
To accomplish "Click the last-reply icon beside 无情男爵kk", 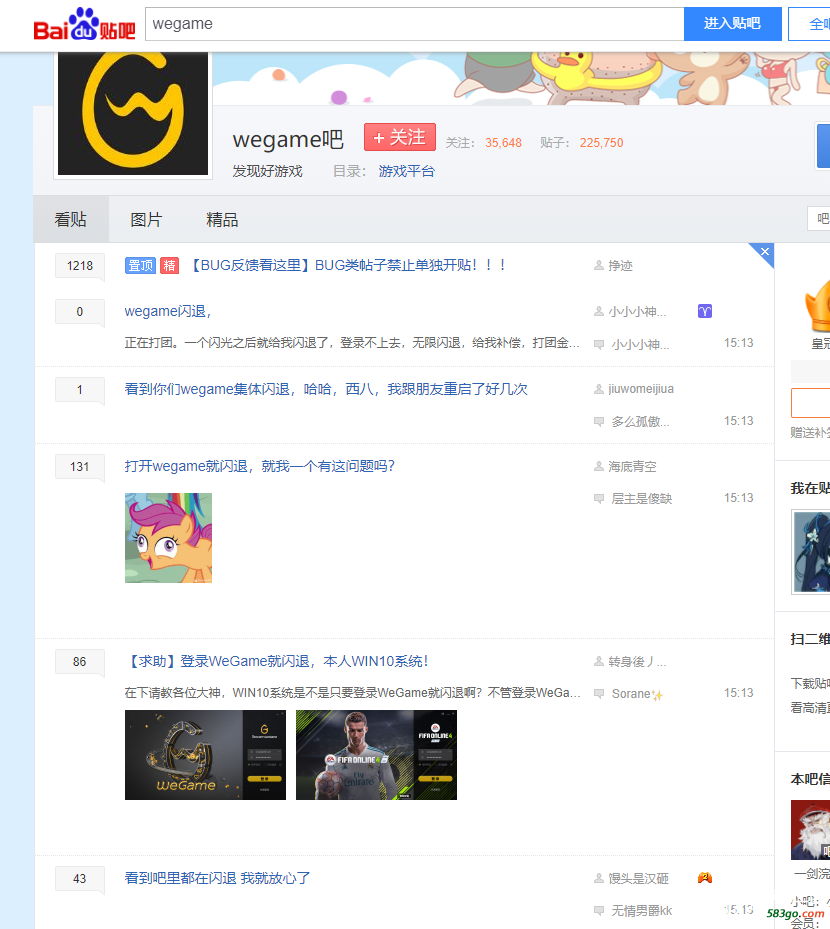I will point(599,911).
